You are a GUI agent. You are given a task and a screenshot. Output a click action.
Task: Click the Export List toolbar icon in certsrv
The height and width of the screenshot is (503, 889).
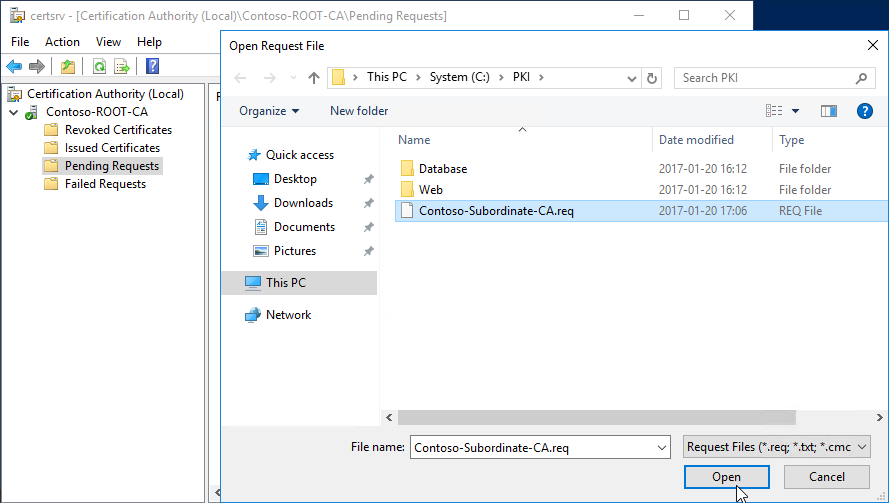[122, 66]
